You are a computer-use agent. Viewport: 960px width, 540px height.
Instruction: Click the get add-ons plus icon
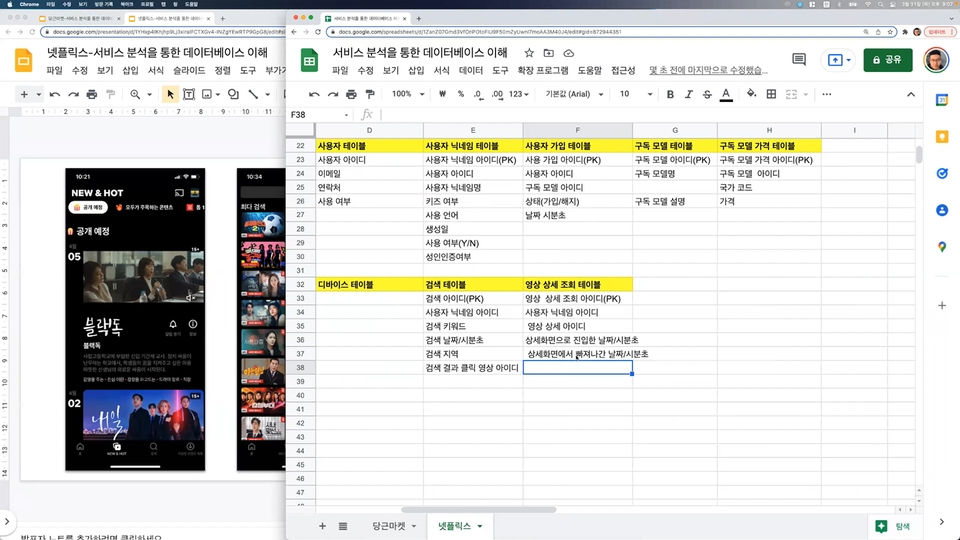point(942,305)
